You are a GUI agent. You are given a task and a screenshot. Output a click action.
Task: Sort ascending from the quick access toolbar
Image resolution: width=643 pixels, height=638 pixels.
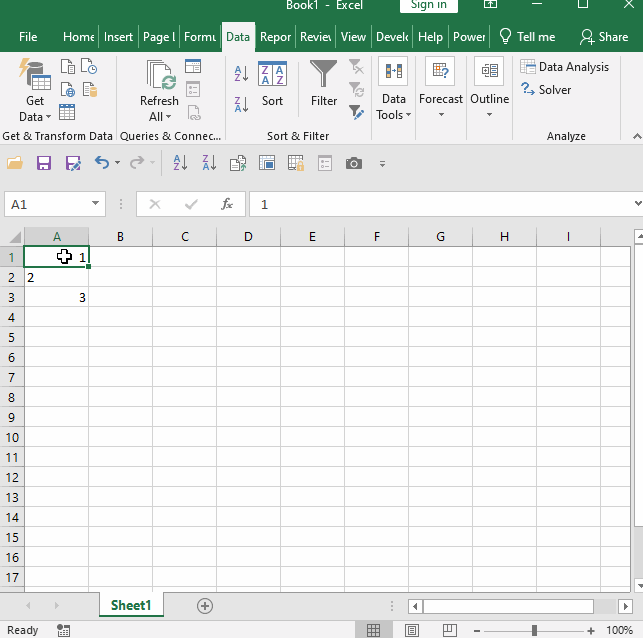(180, 163)
